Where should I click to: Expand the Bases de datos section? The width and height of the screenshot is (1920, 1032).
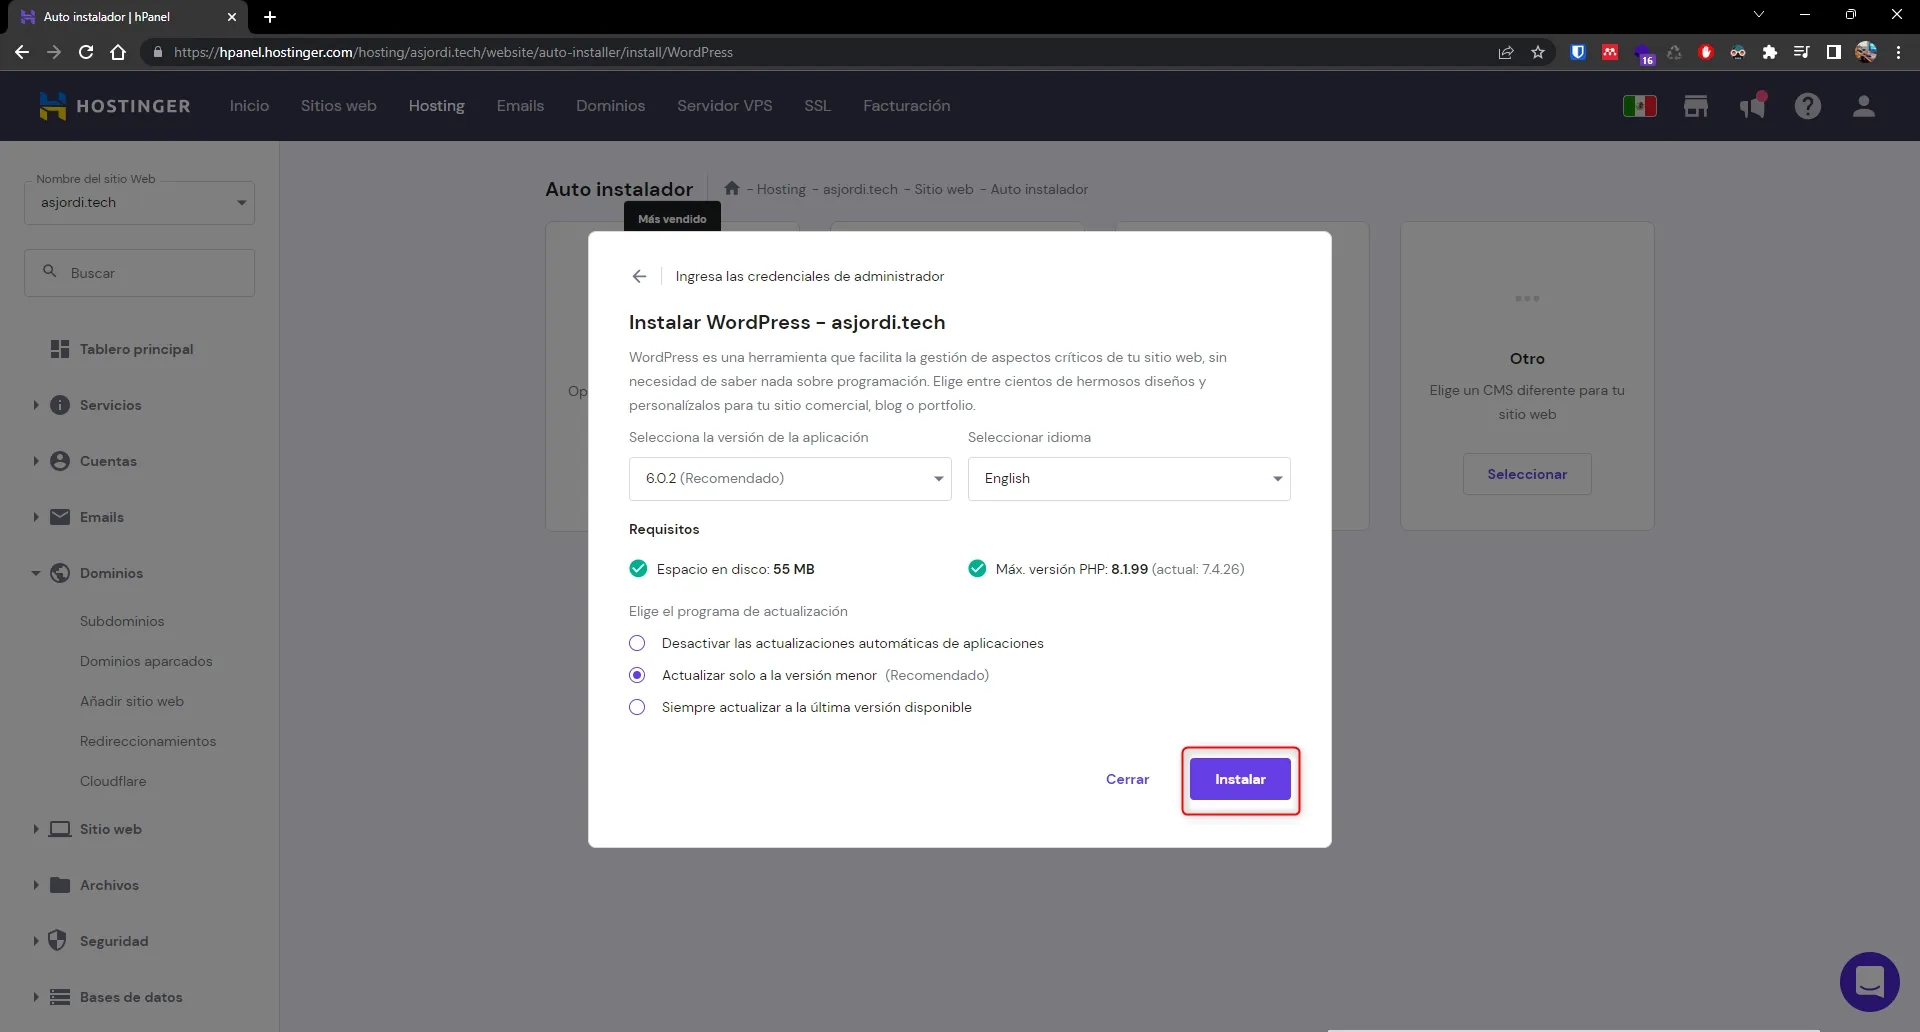point(36,997)
